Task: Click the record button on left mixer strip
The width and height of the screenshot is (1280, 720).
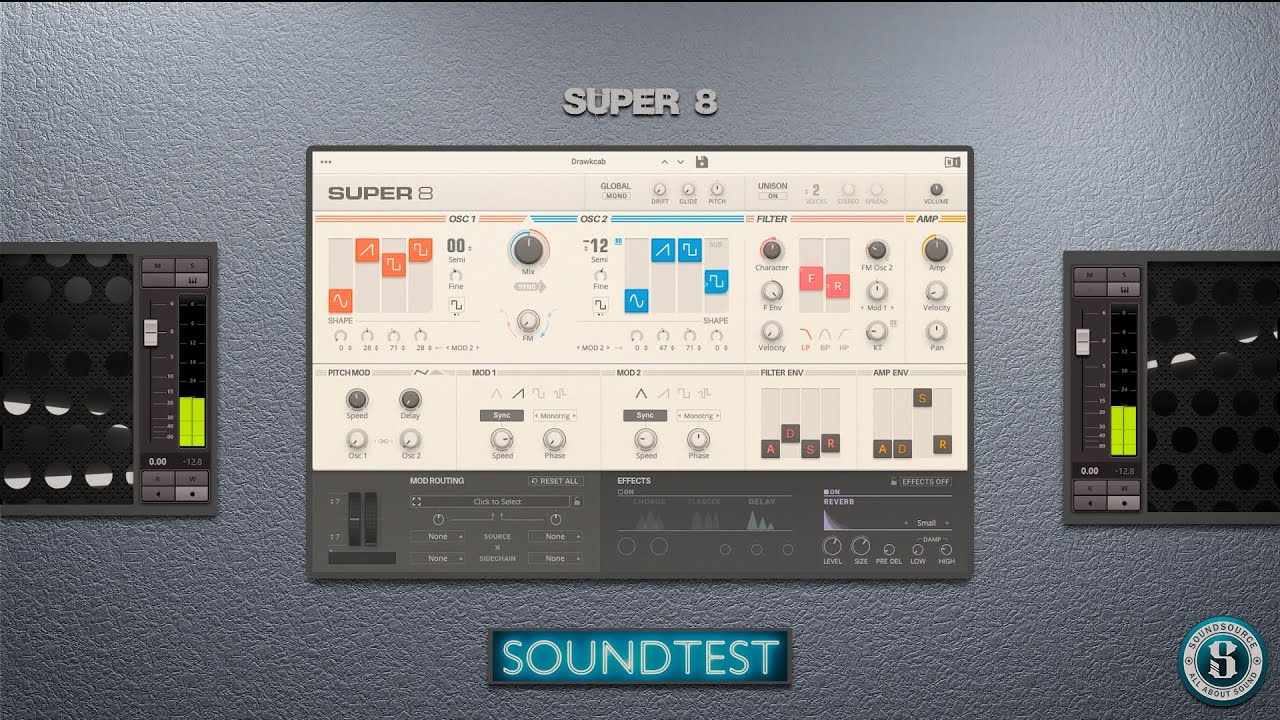Action: click(x=192, y=493)
